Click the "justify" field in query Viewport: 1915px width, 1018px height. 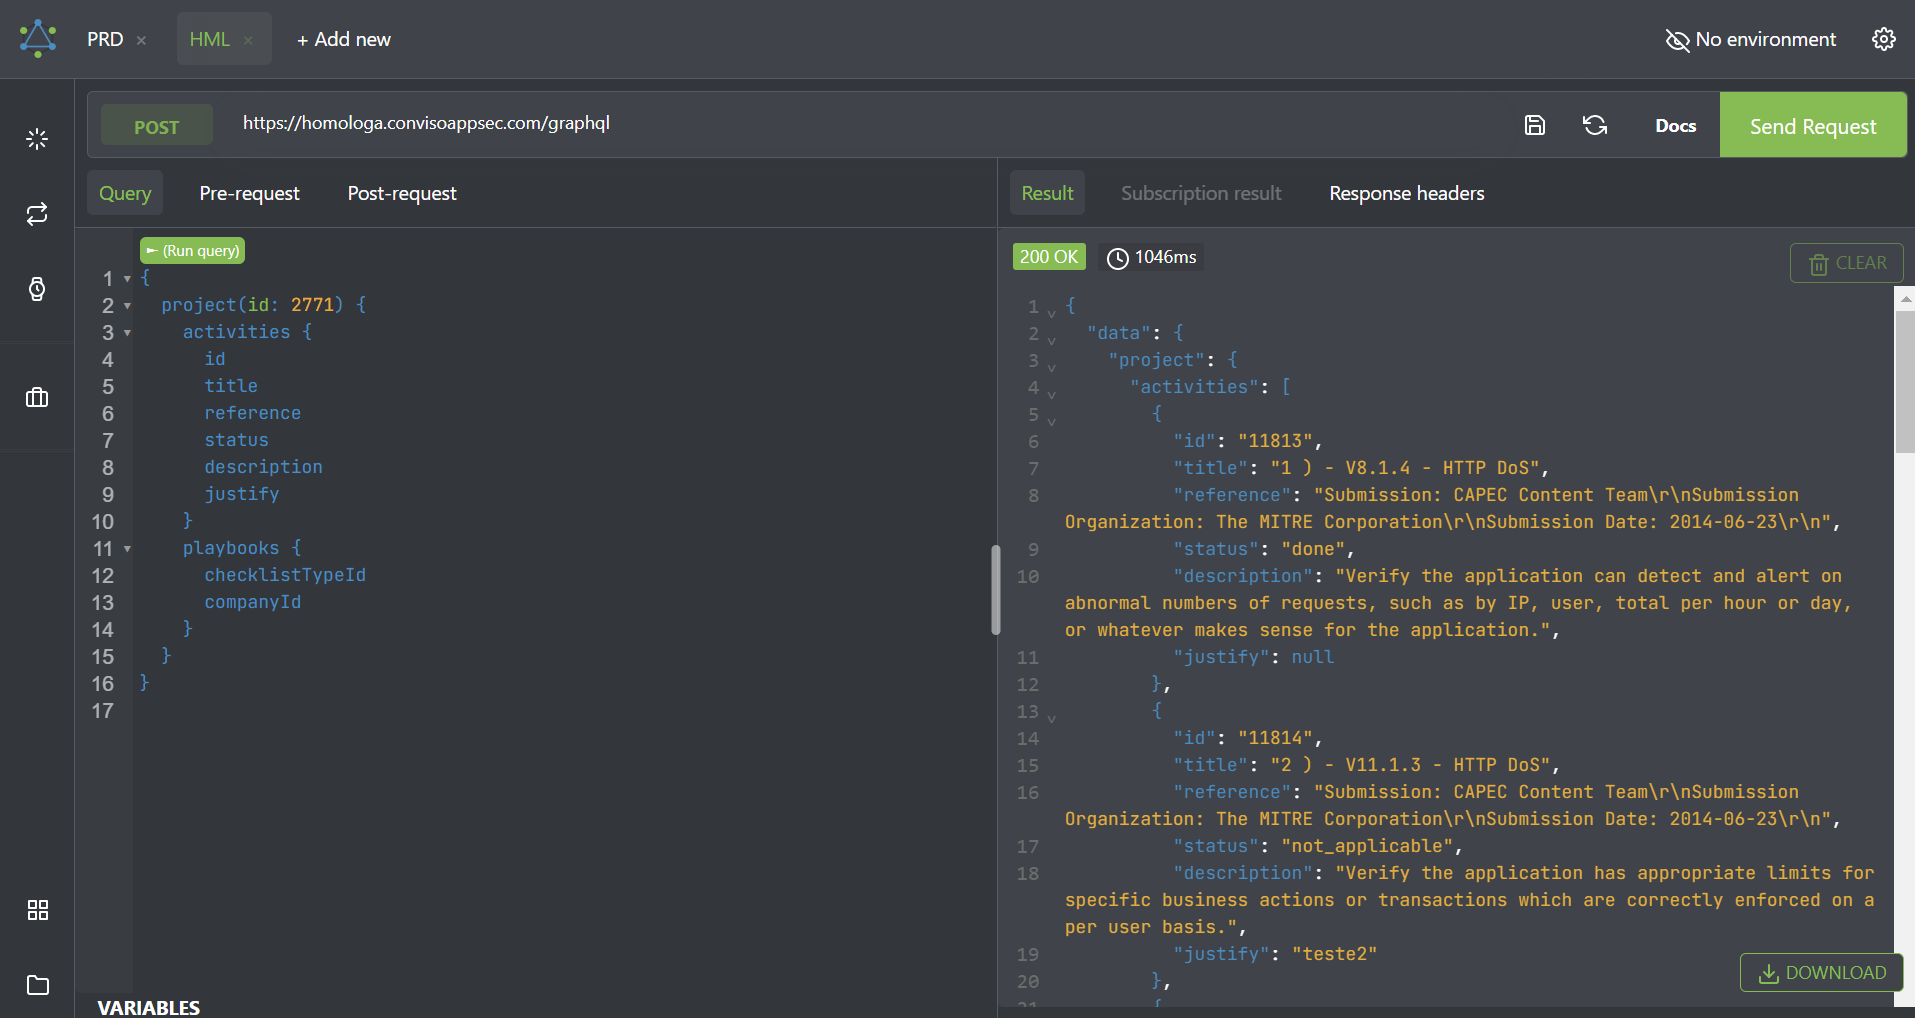point(242,494)
